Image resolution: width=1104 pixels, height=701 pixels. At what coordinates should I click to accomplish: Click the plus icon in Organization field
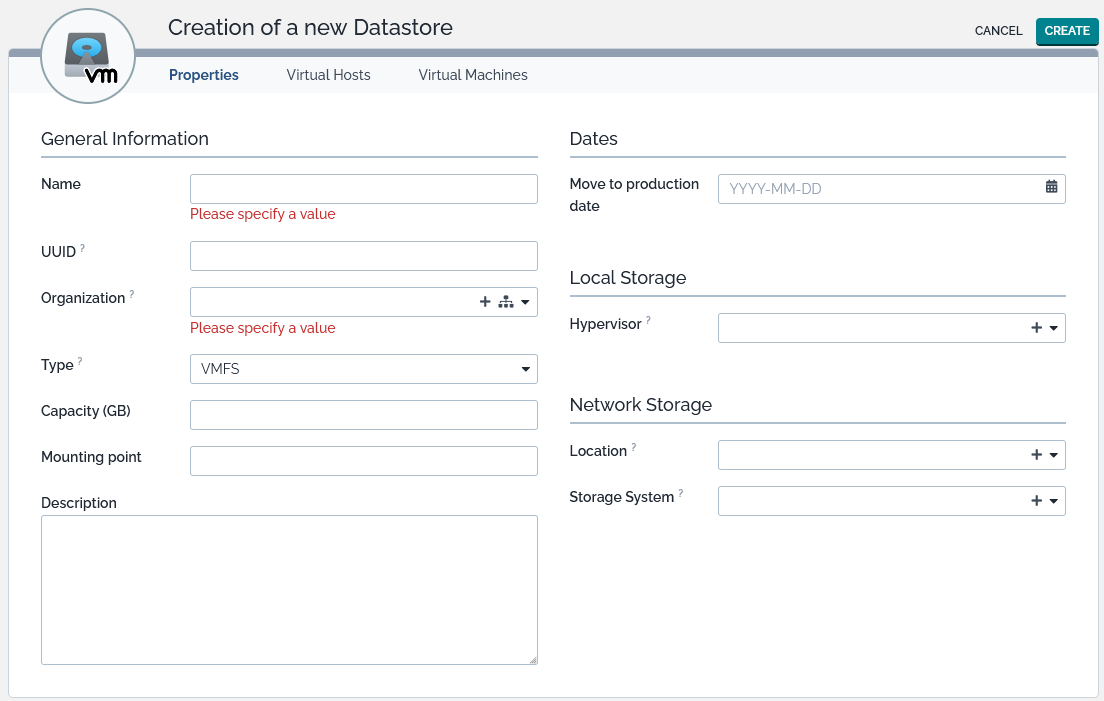(485, 302)
